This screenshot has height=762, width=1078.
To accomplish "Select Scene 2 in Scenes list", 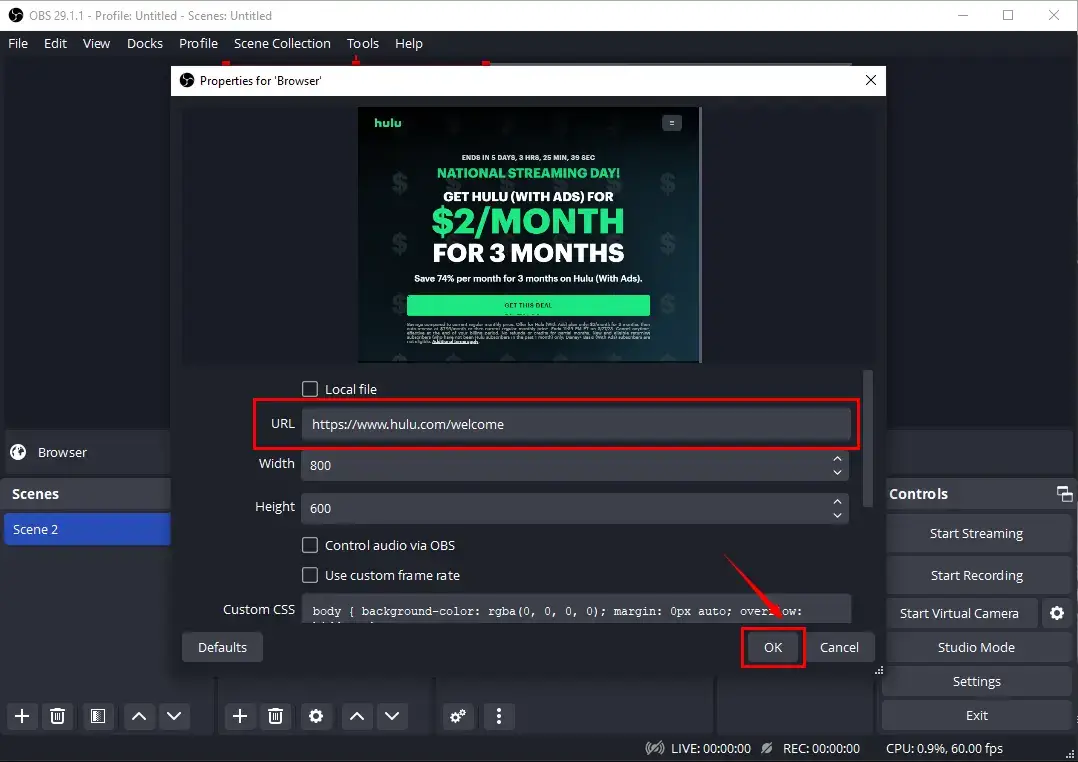I will (x=87, y=529).
